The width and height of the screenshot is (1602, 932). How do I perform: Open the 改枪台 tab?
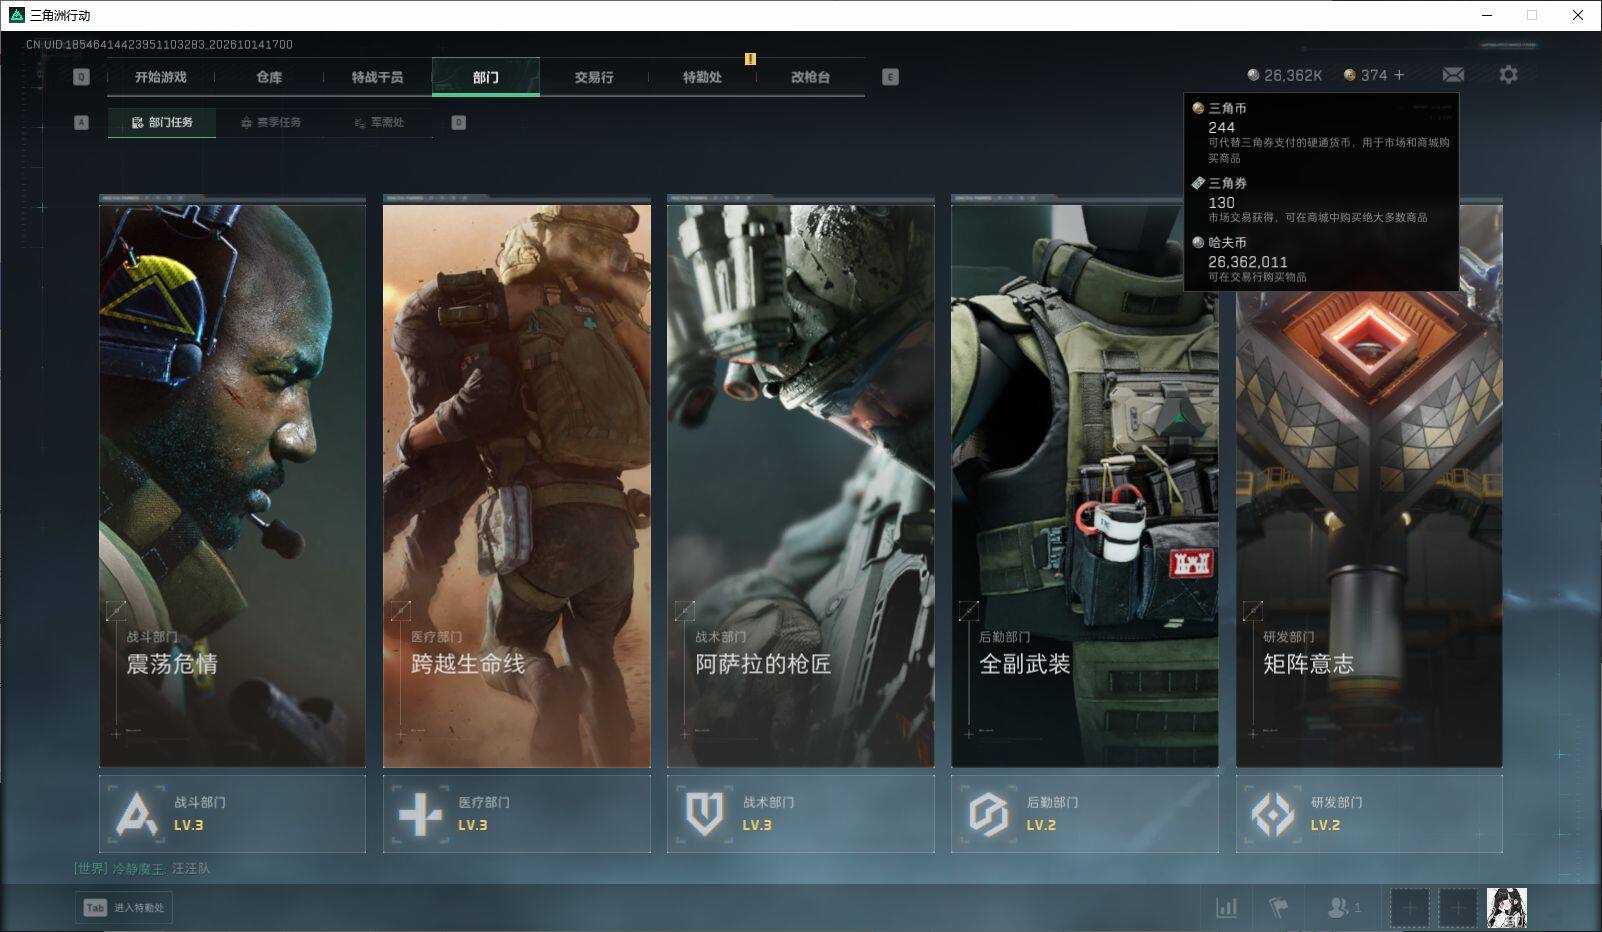[810, 77]
